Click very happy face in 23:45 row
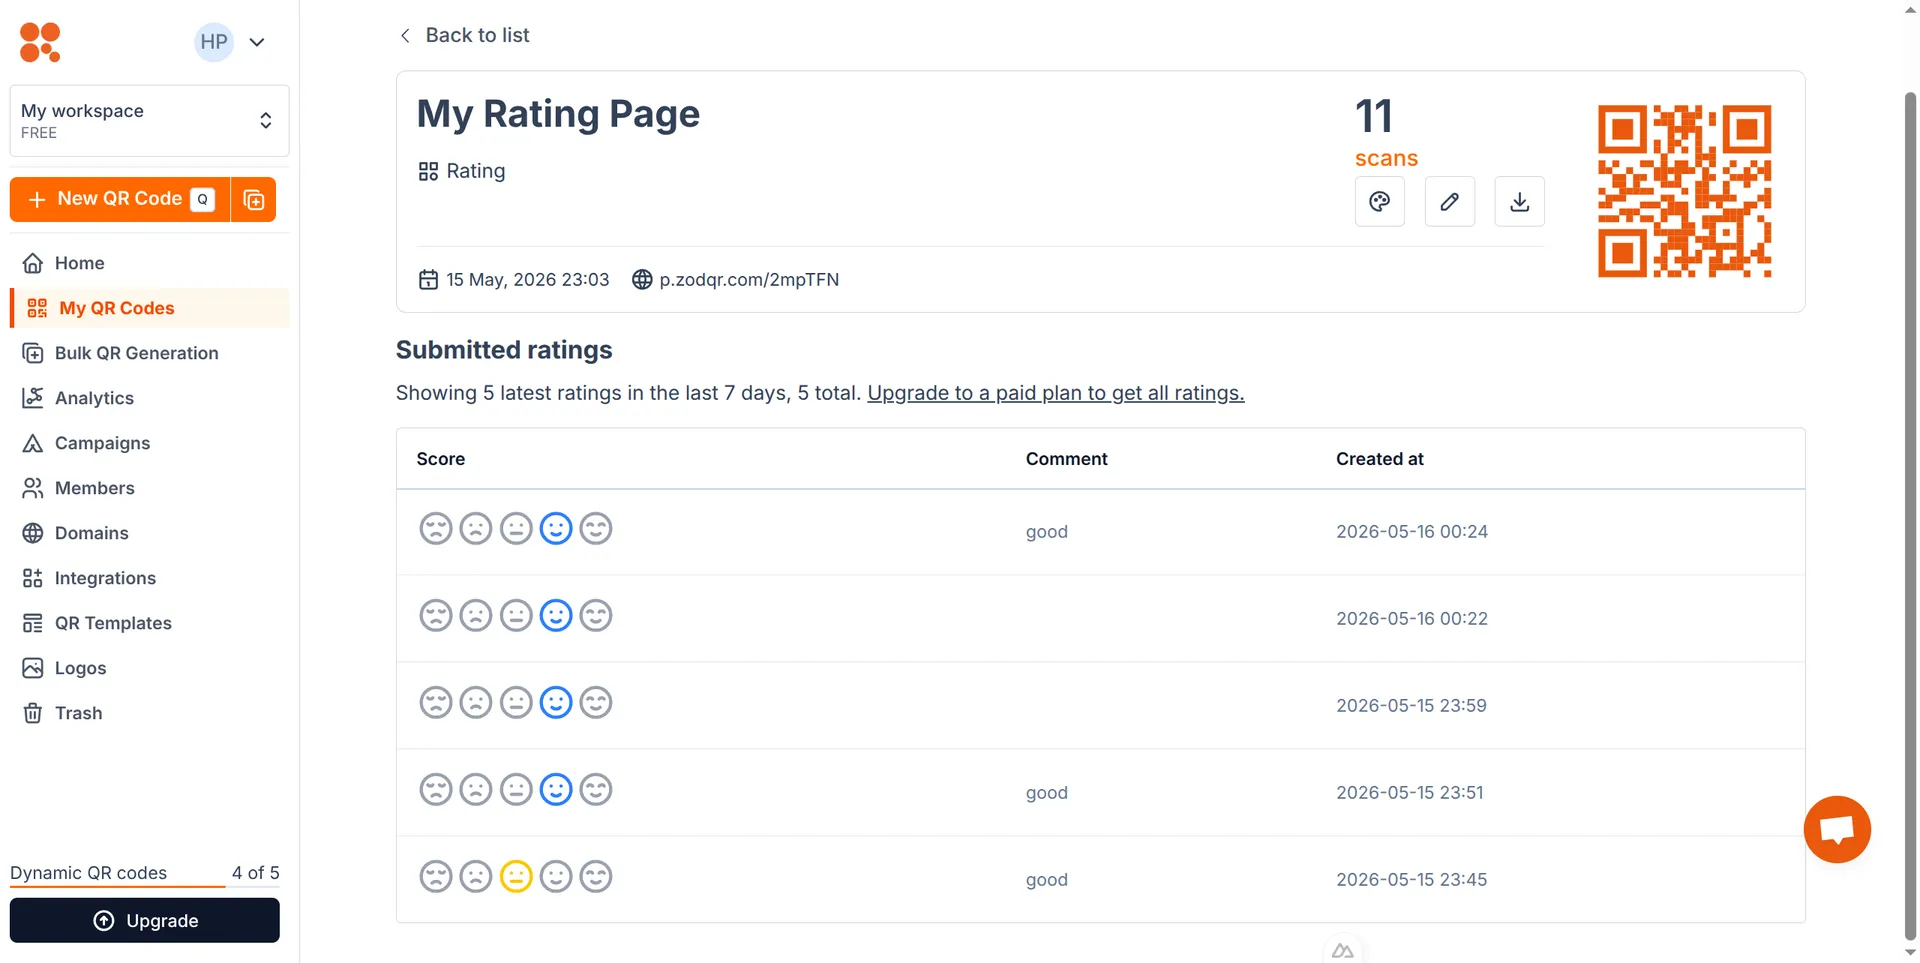Image resolution: width=1920 pixels, height=963 pixels. pyautogui.click(x=596, y=876)
